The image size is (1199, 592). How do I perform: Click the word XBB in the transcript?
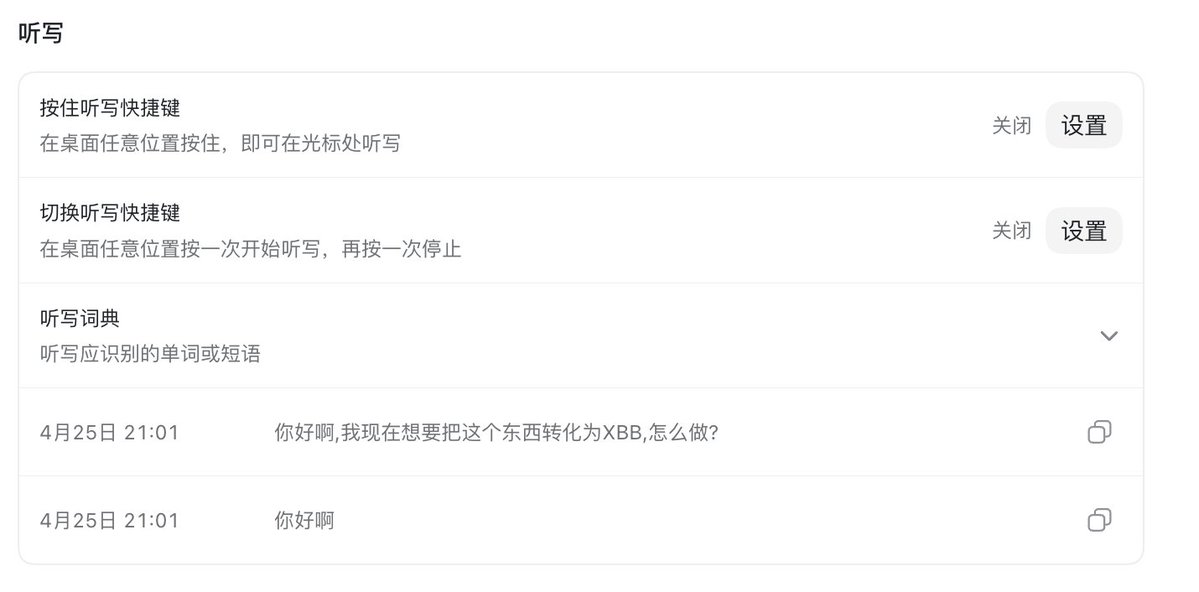pyautogui.click(x=622, y=433)
